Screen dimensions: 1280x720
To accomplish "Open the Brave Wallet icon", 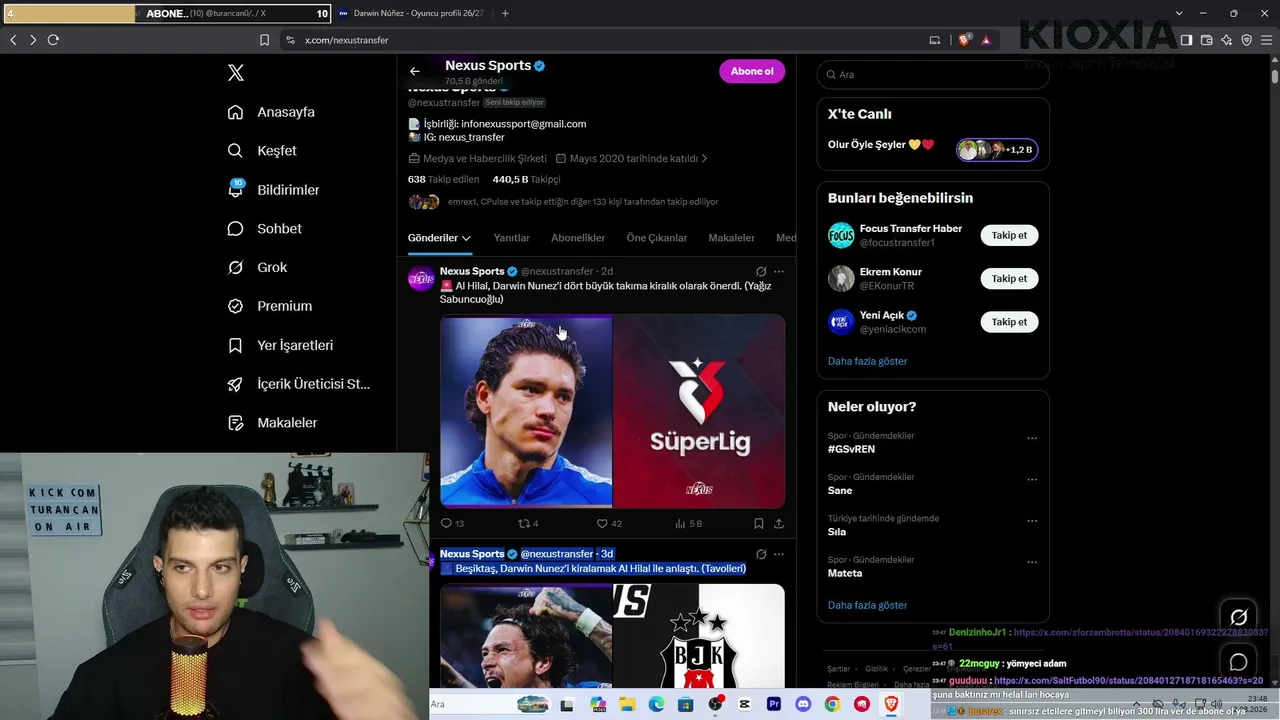I will pos(1206,40).
